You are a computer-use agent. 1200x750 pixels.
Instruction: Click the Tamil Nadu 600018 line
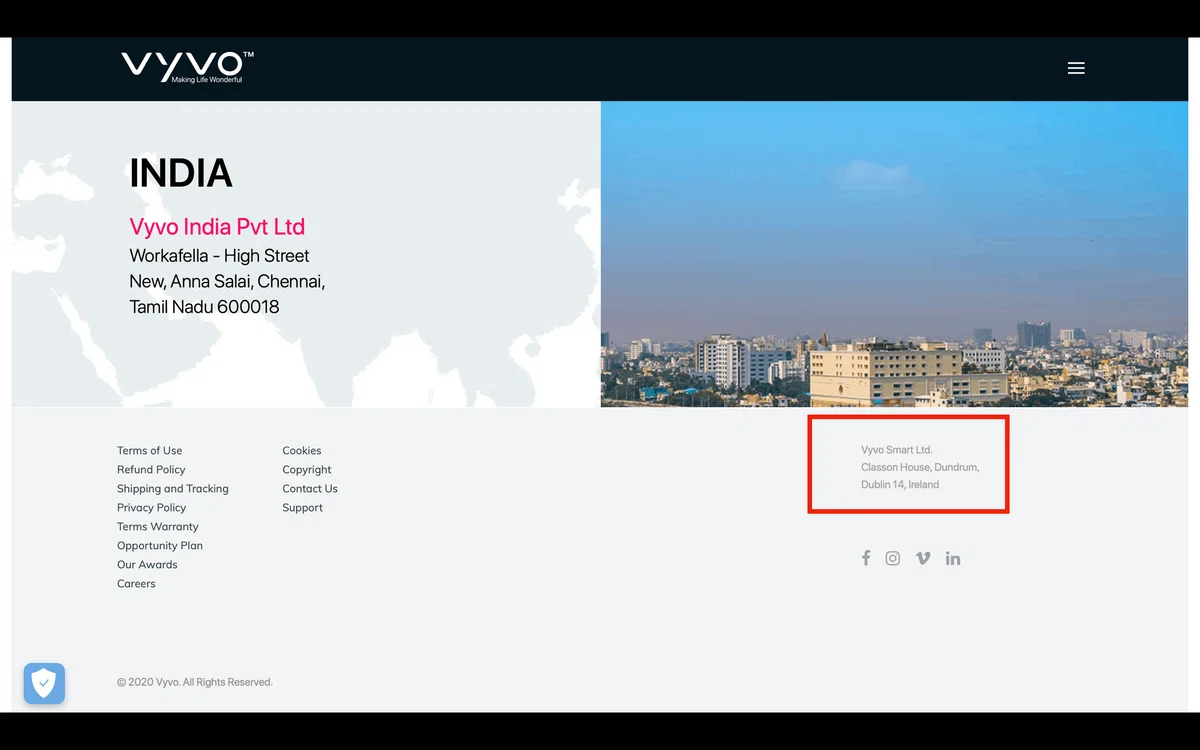pos(204,307)
